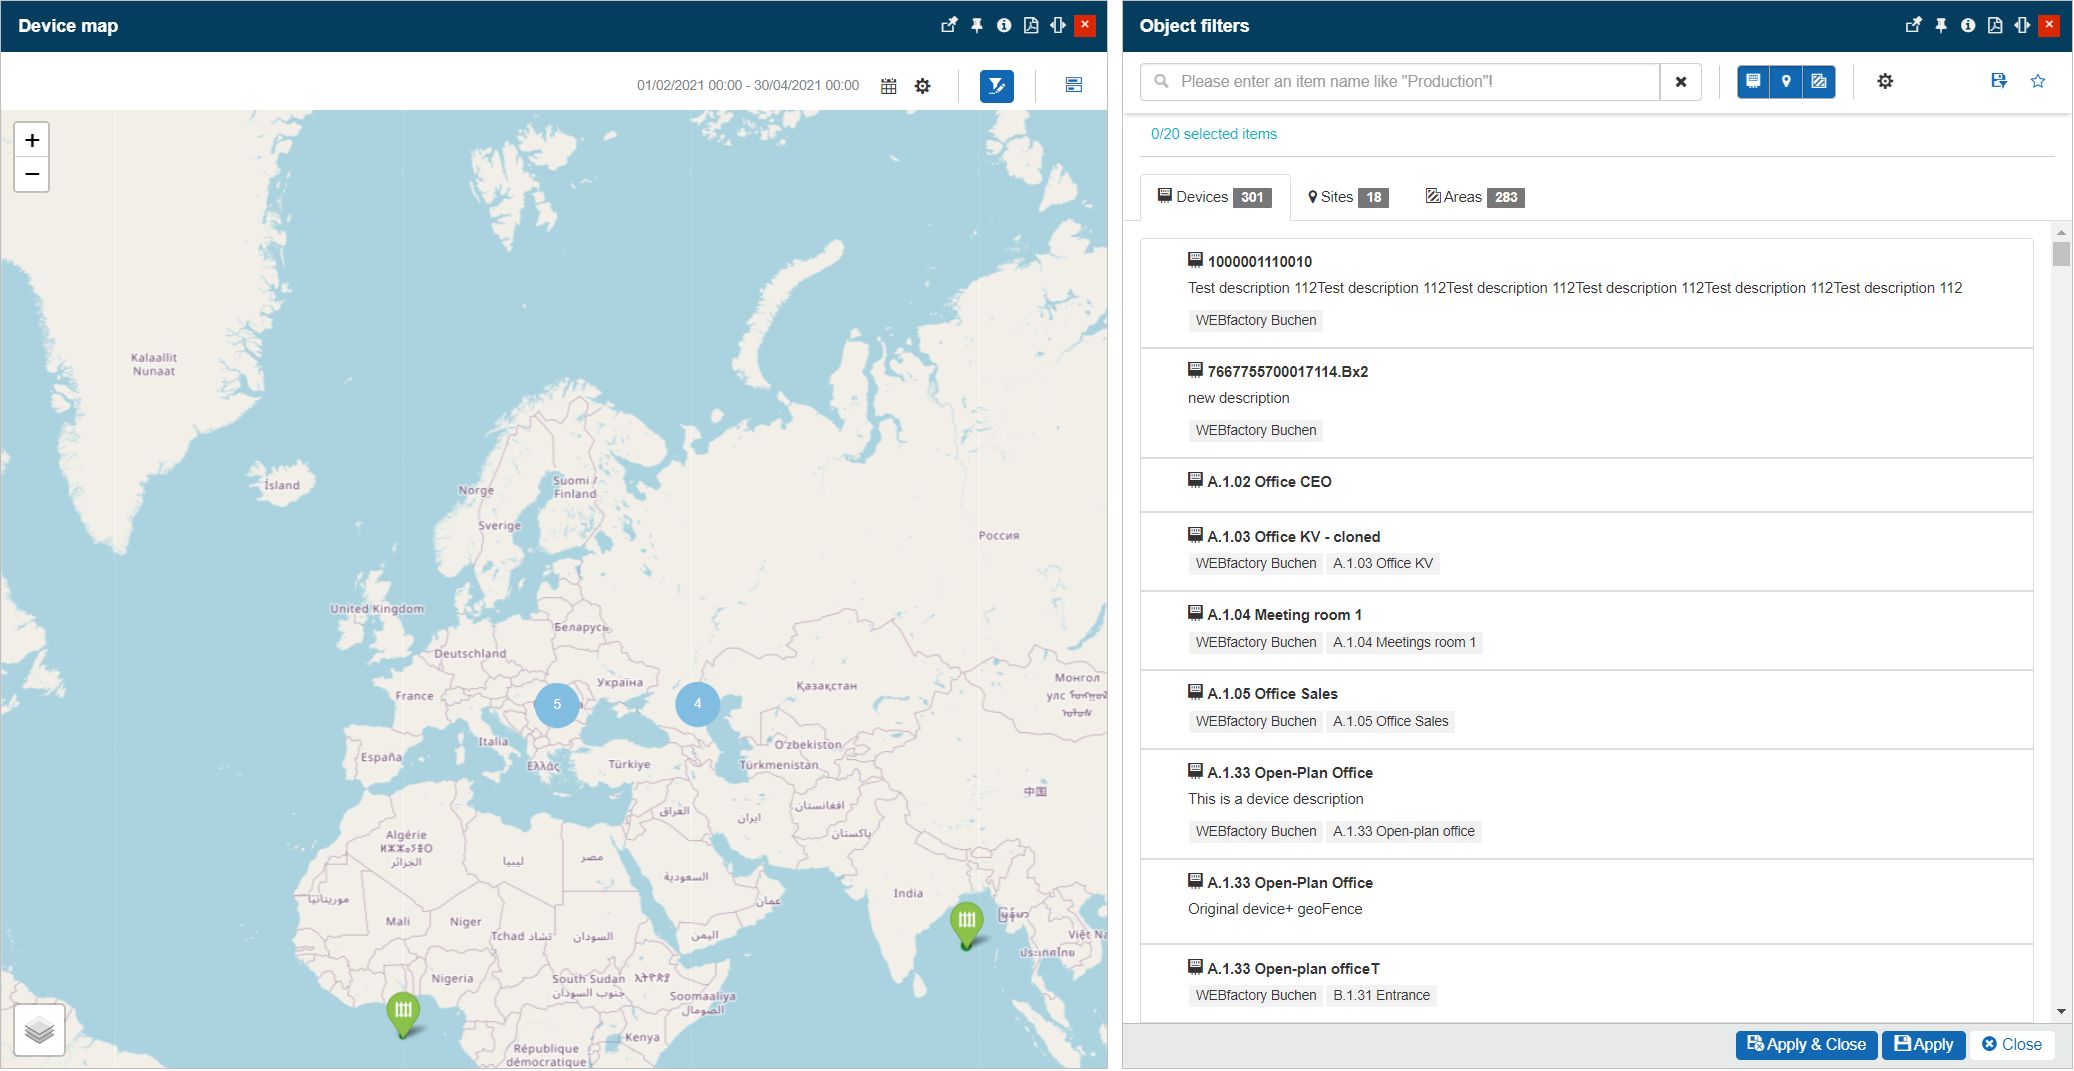Toggle the Areas filter button
The width and height of the screenshot is (2074, 1071).
coord(1819,81)
